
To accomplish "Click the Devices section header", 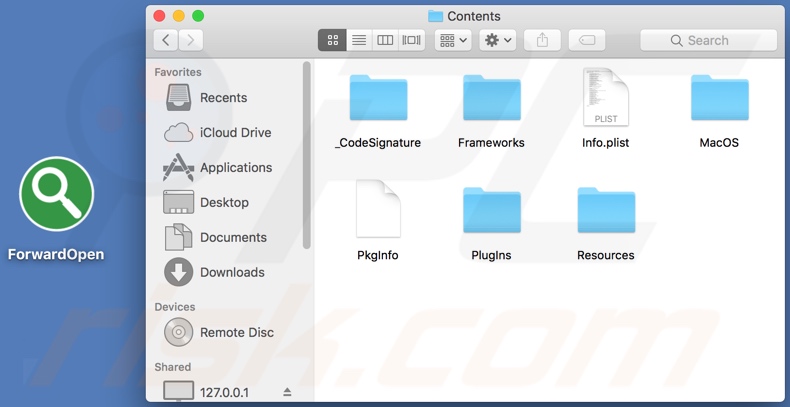I will click(x=175, y=307).
